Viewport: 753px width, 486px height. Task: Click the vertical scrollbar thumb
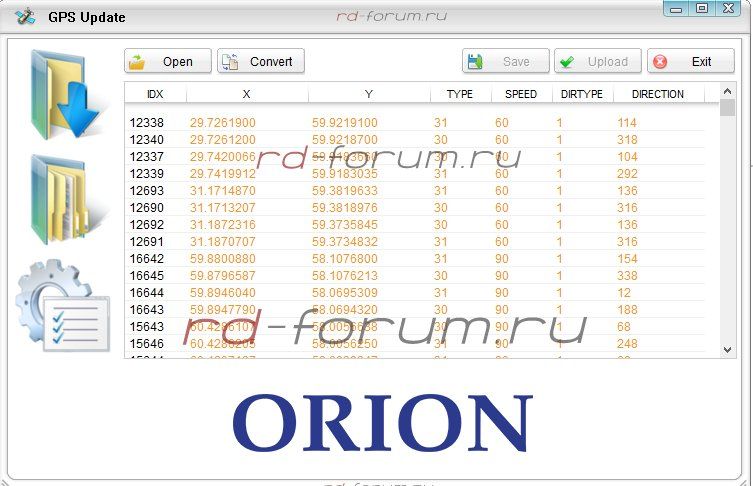click(x=728, y=108)
